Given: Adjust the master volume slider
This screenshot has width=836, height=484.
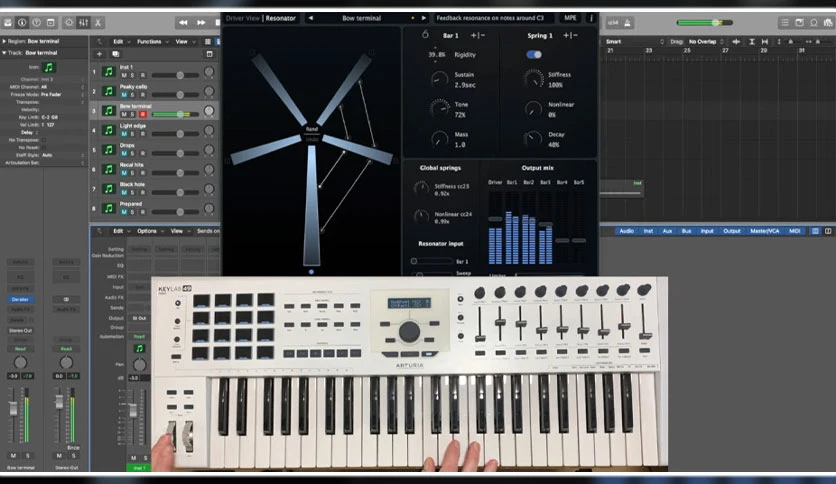Looking at the screenshot, I should click(705, 22).
